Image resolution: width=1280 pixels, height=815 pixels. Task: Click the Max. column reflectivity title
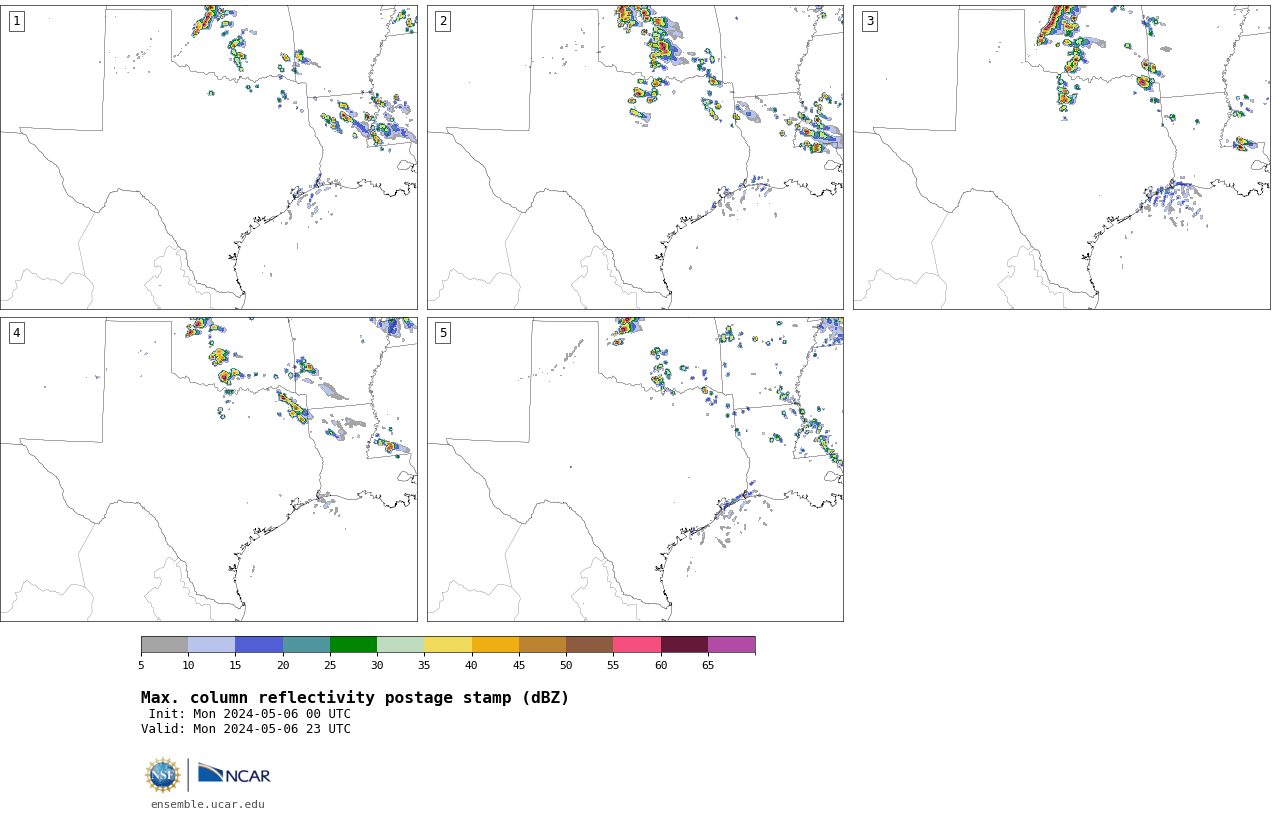[355, 698]
